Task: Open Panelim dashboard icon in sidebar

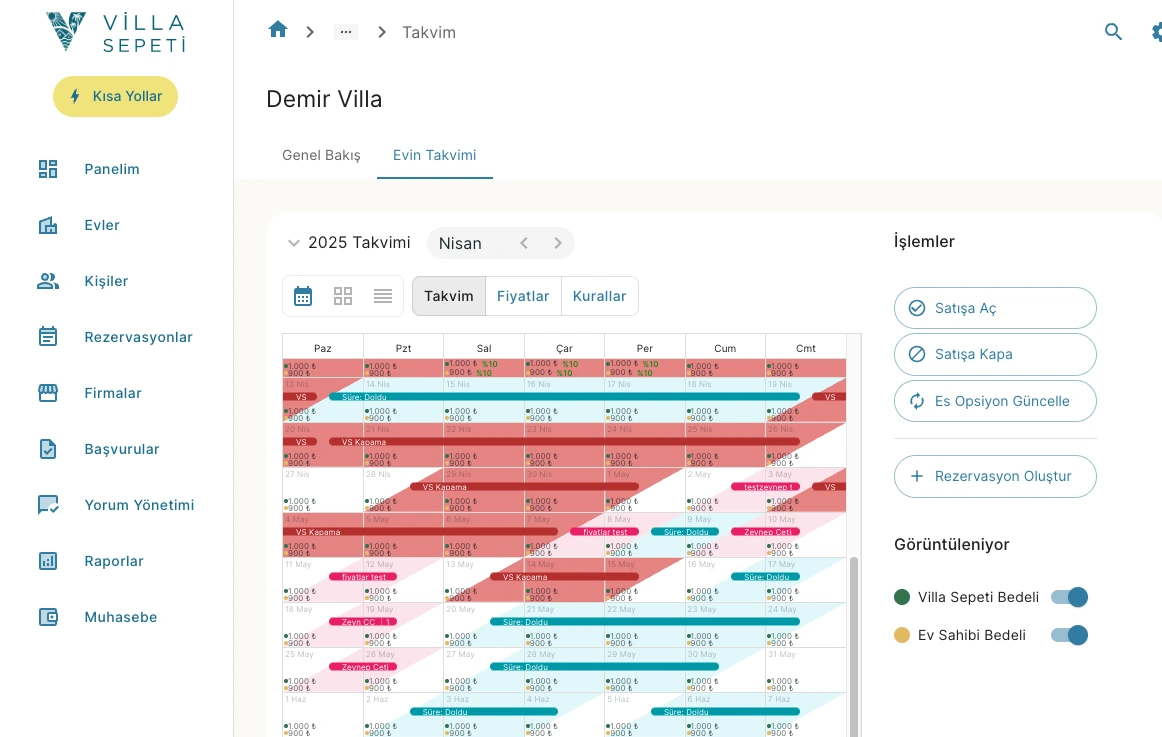Action: (x=48, y=169)
